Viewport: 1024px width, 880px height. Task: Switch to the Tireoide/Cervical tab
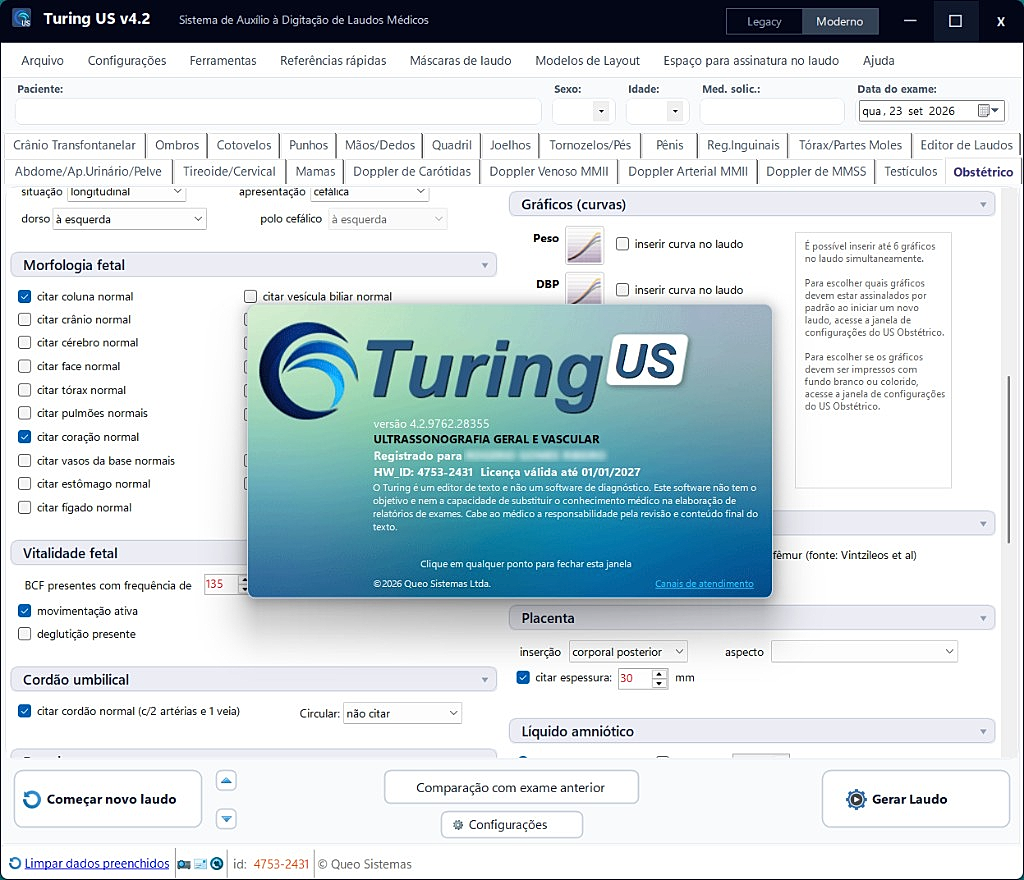pos(229,172)
